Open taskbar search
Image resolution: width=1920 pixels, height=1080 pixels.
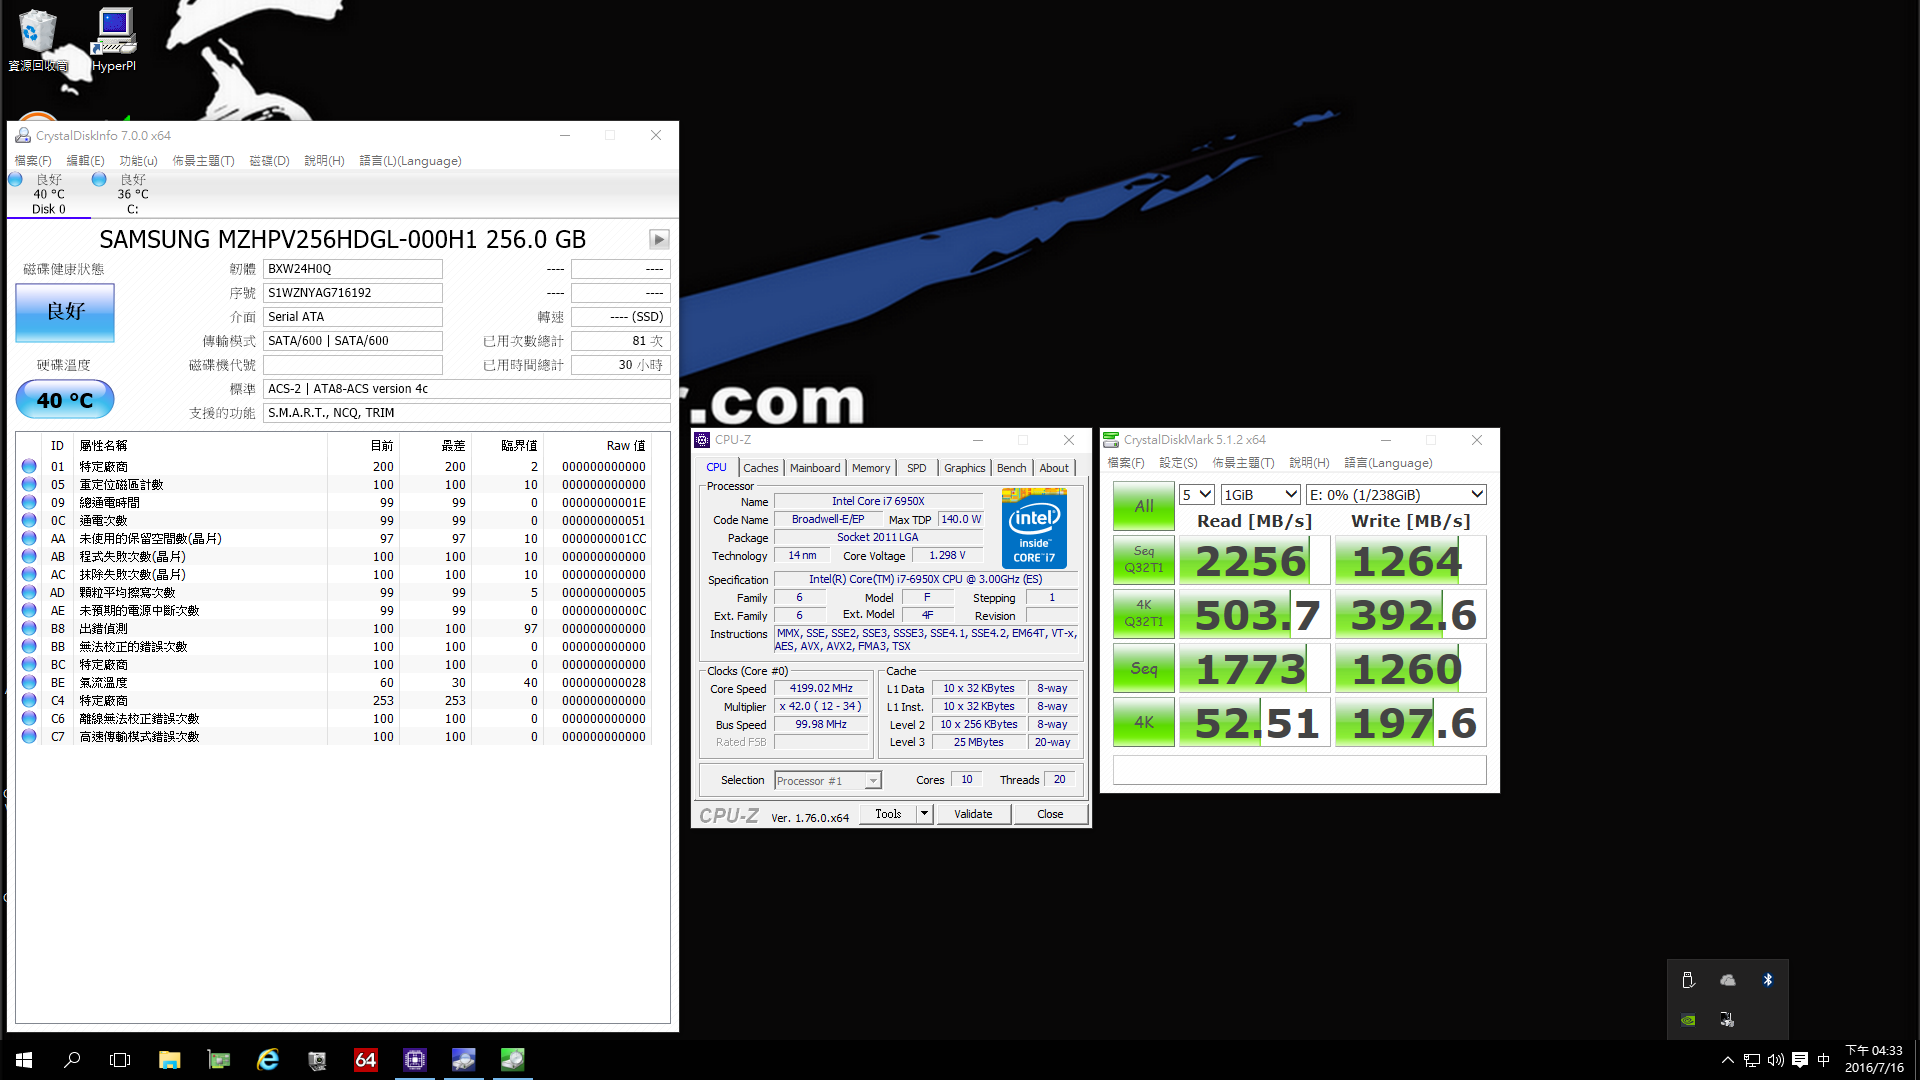pyautogui.click(x=72, y=1060)
